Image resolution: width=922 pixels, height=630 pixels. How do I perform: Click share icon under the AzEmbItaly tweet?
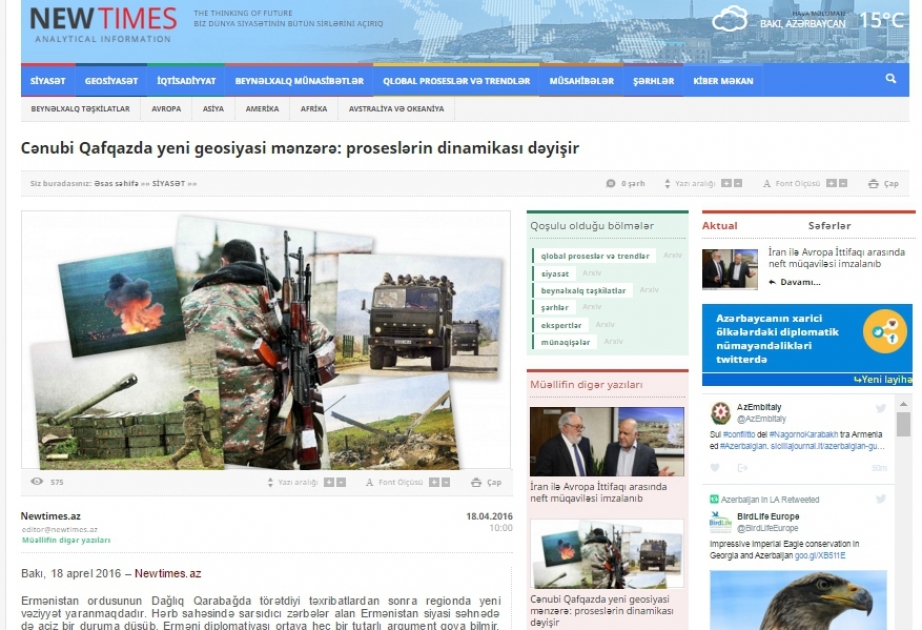click(x=742, y=468)
